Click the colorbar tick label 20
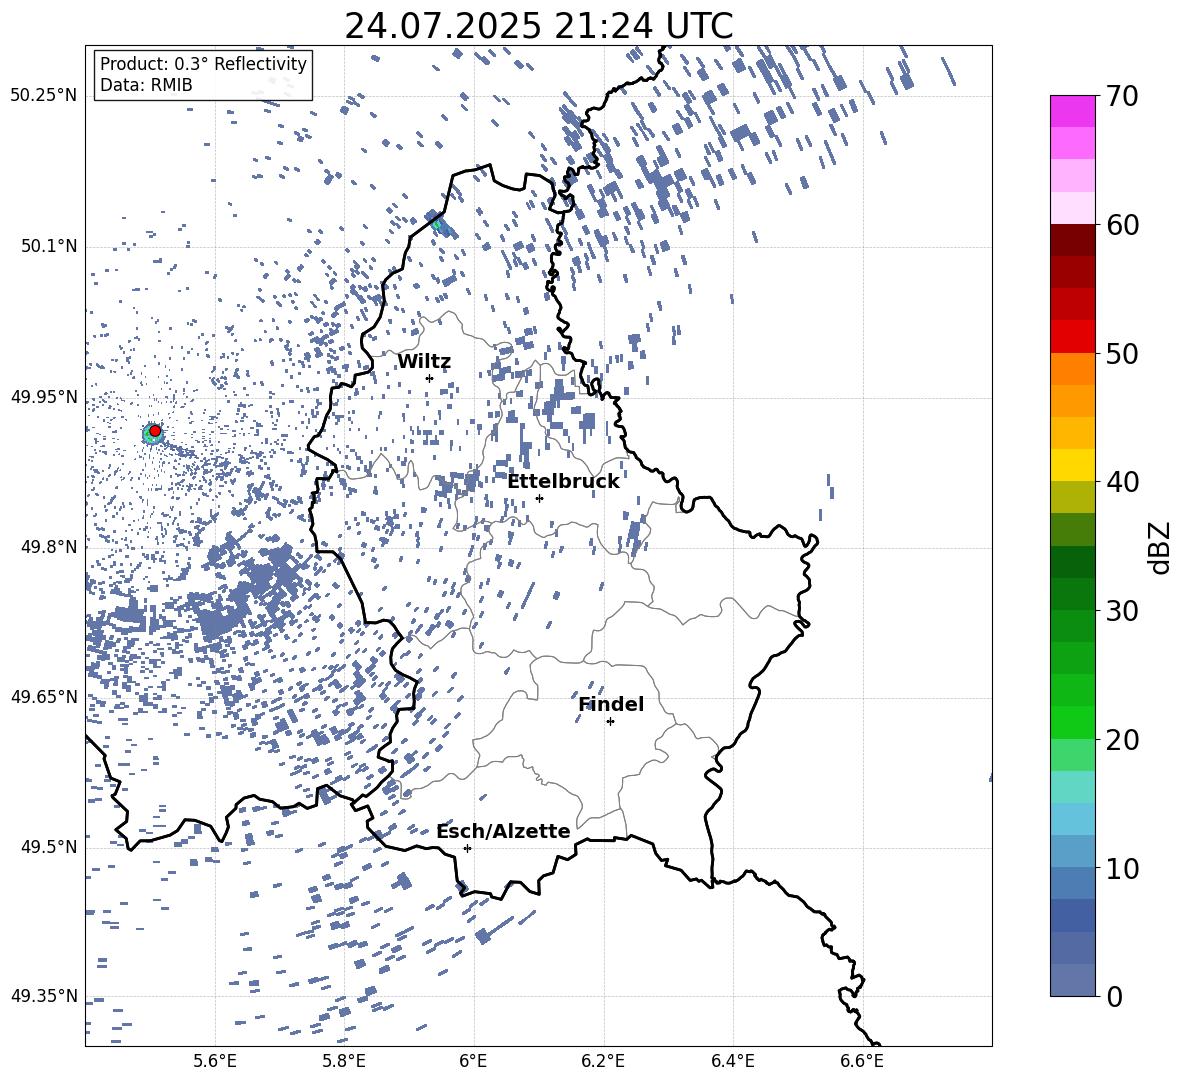This screenshot has height=1081, width=1184. point(1122,740)
